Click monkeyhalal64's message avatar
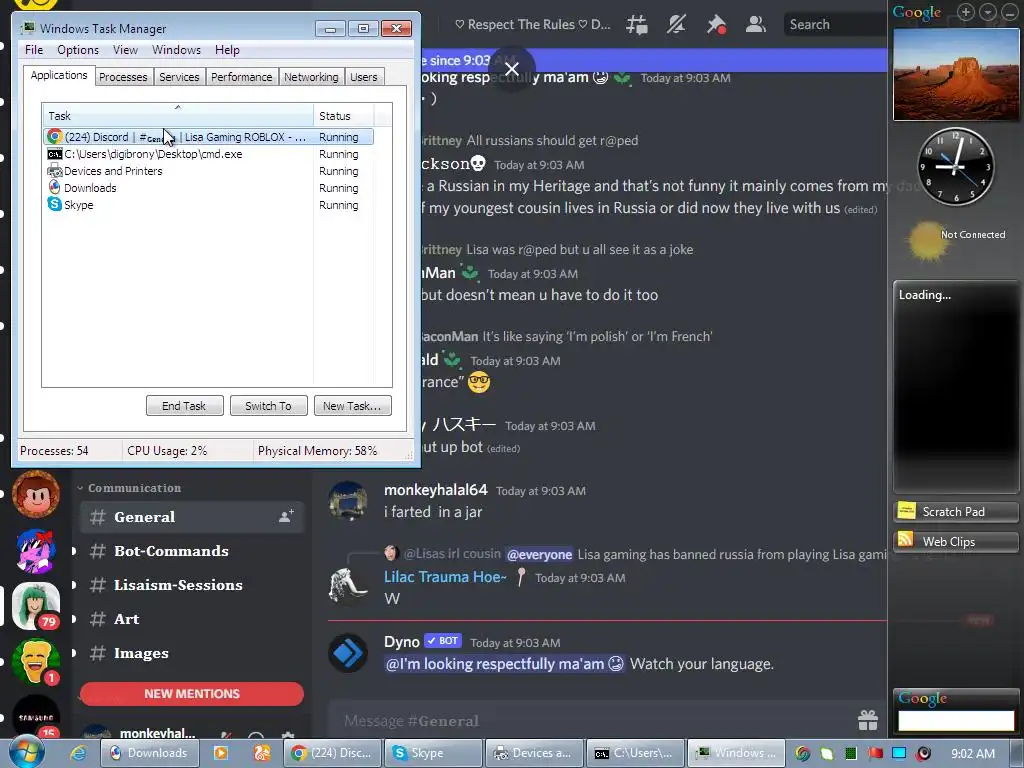The width and height of the screenshot is (1024, 768). 347,501
